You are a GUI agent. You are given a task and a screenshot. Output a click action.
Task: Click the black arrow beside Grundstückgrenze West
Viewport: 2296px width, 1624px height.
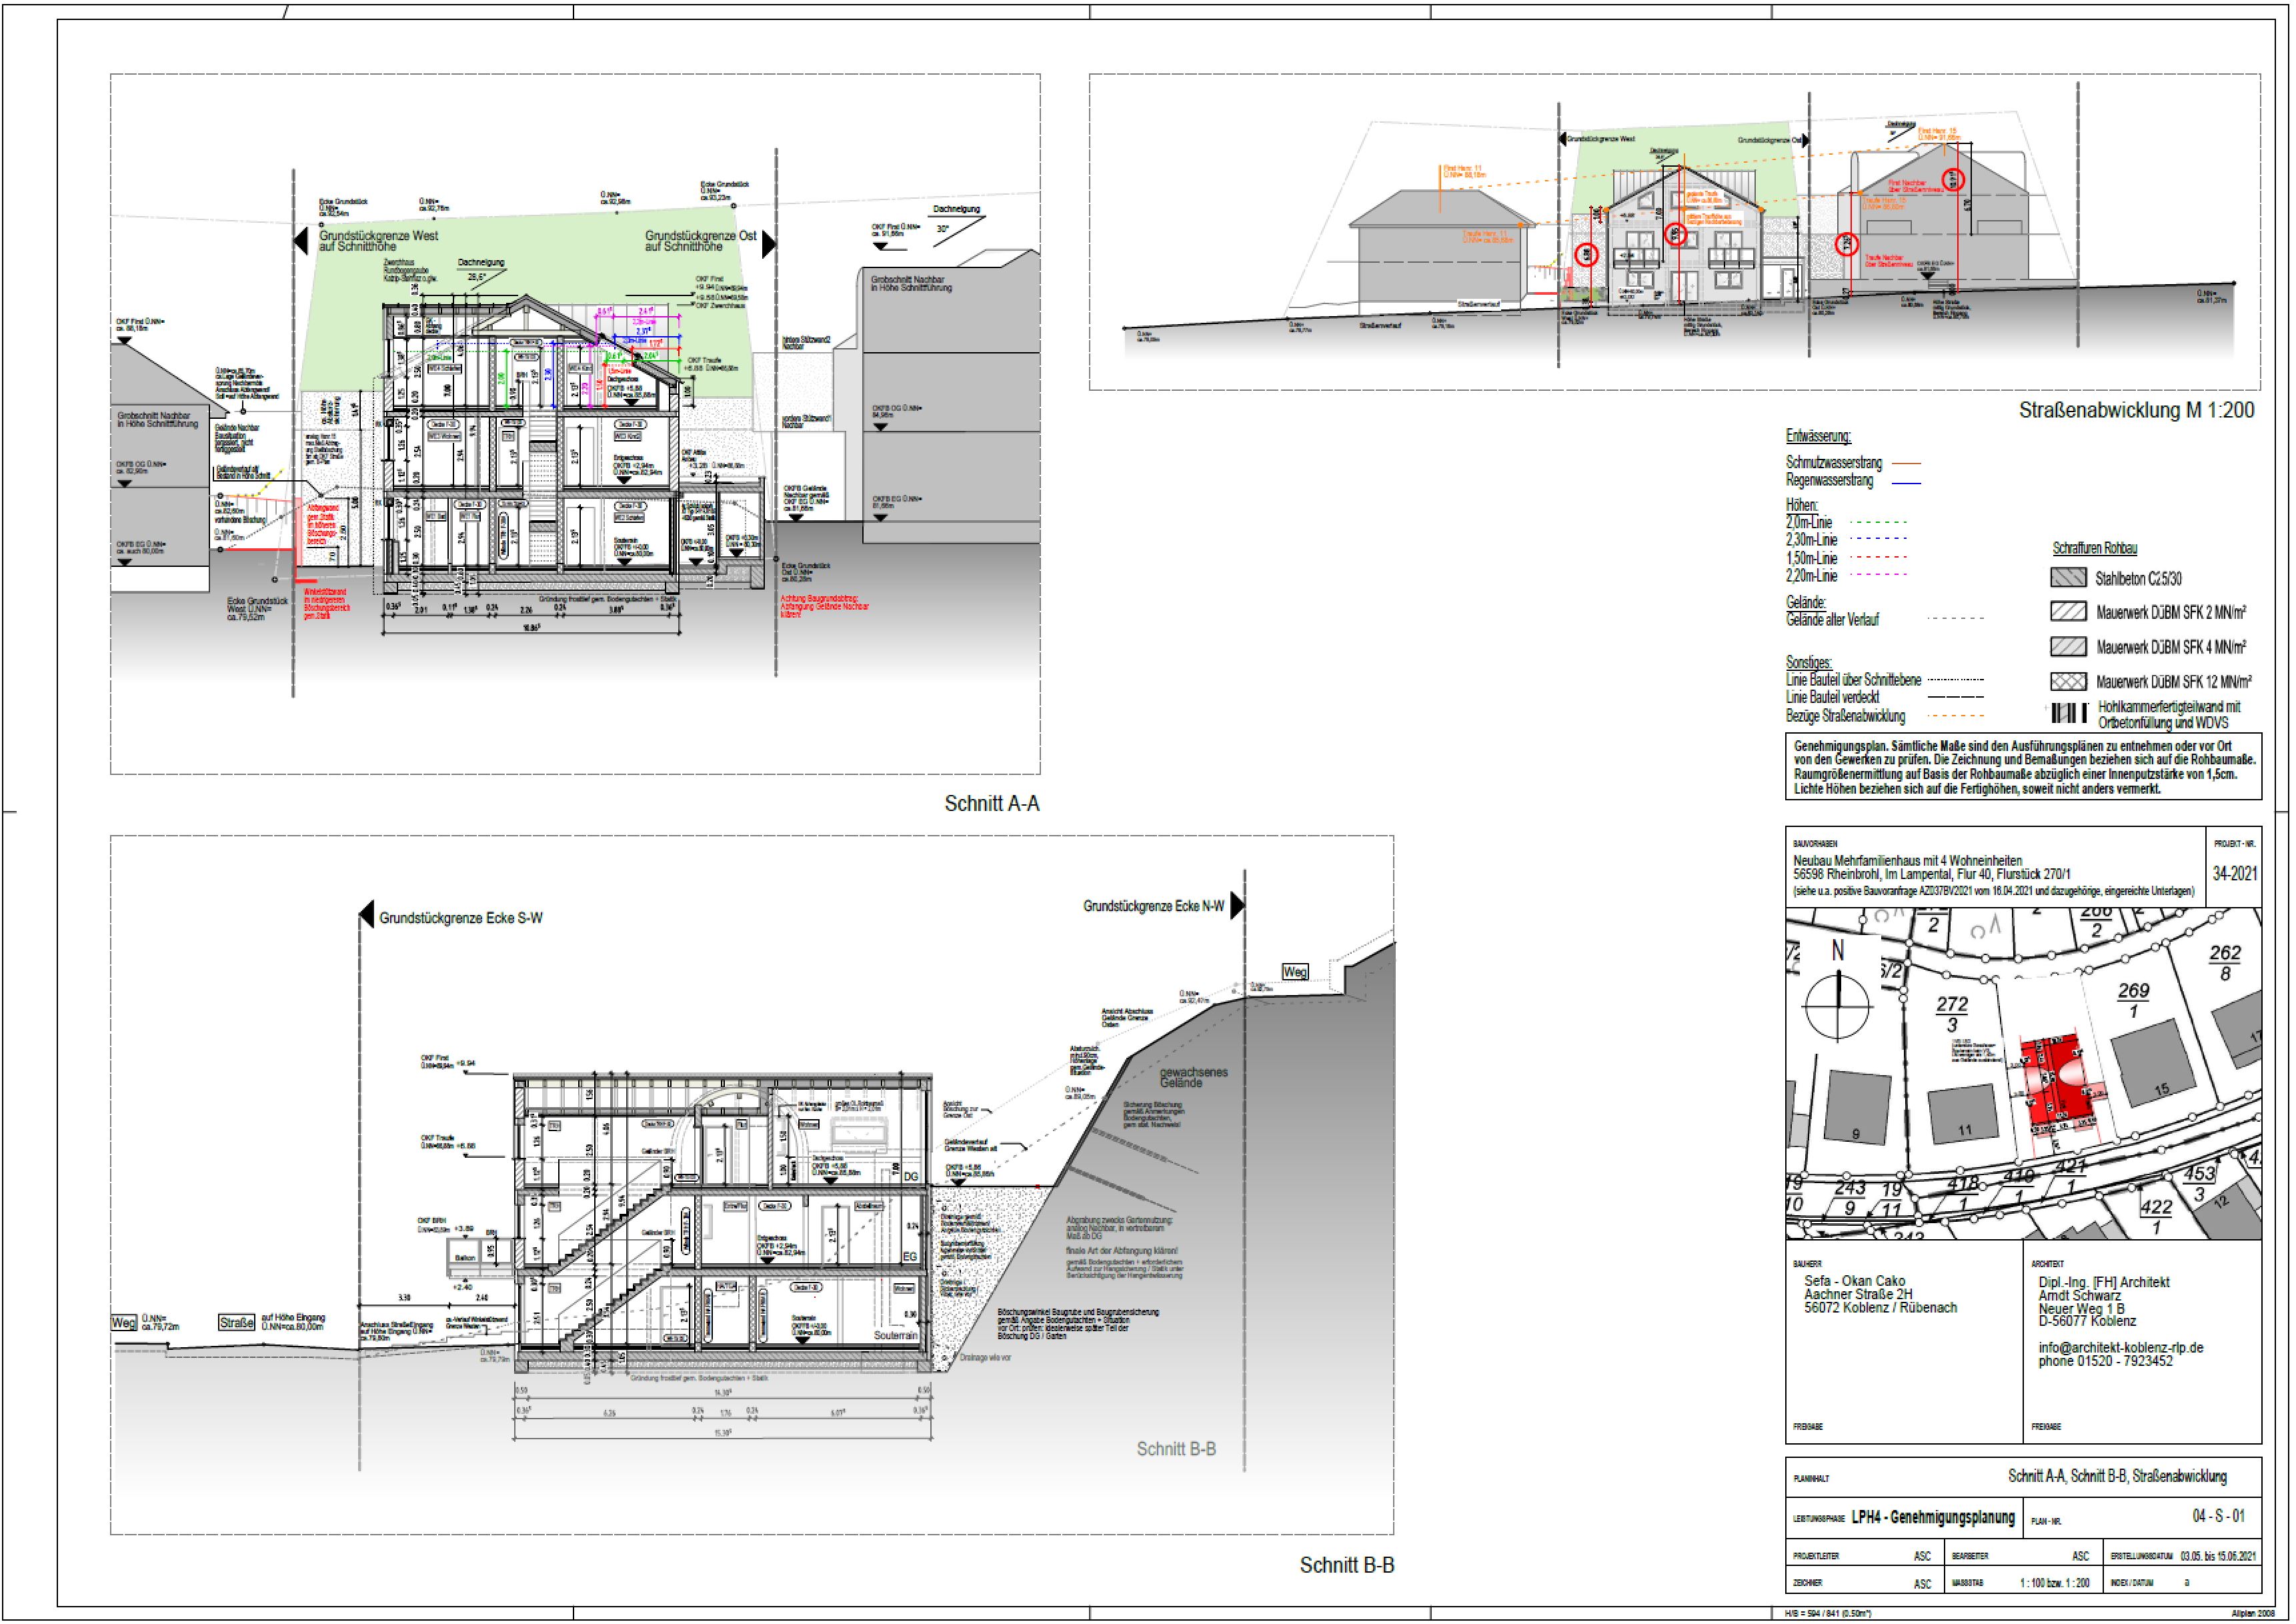pyautogui.click(x=301, y=241)
